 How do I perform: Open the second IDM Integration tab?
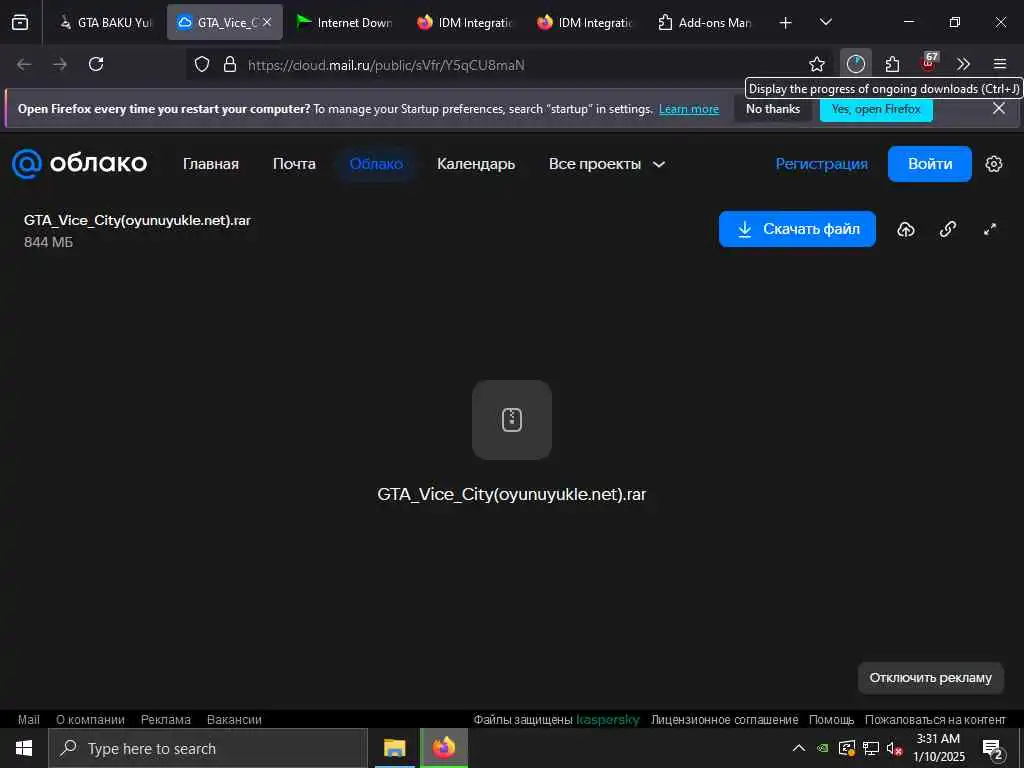585,22
